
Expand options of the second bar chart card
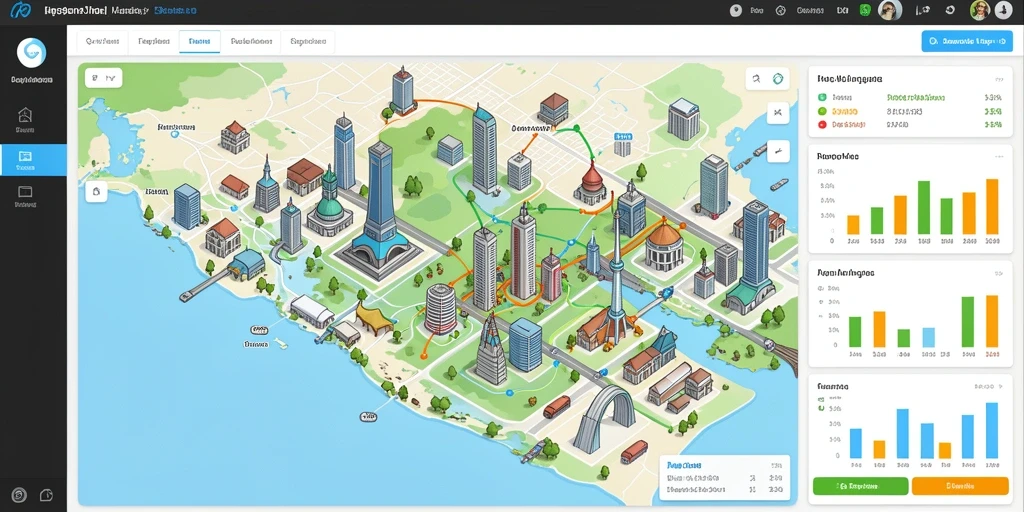[x=998, y=274]
